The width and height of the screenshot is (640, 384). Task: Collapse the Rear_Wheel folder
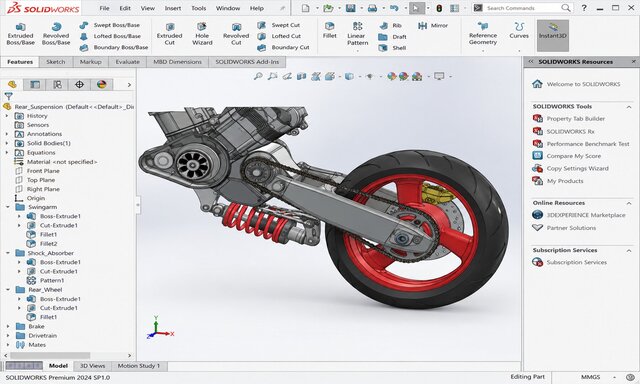pyautogui.click(x=8, y=290)
